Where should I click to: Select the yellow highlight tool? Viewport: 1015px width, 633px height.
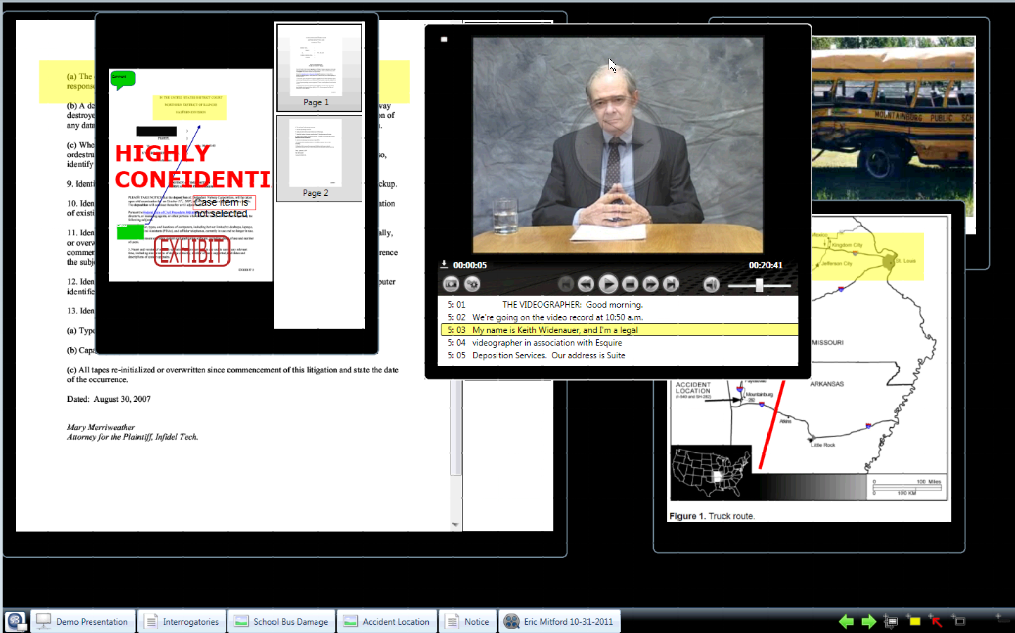click(x=914, y=621)
